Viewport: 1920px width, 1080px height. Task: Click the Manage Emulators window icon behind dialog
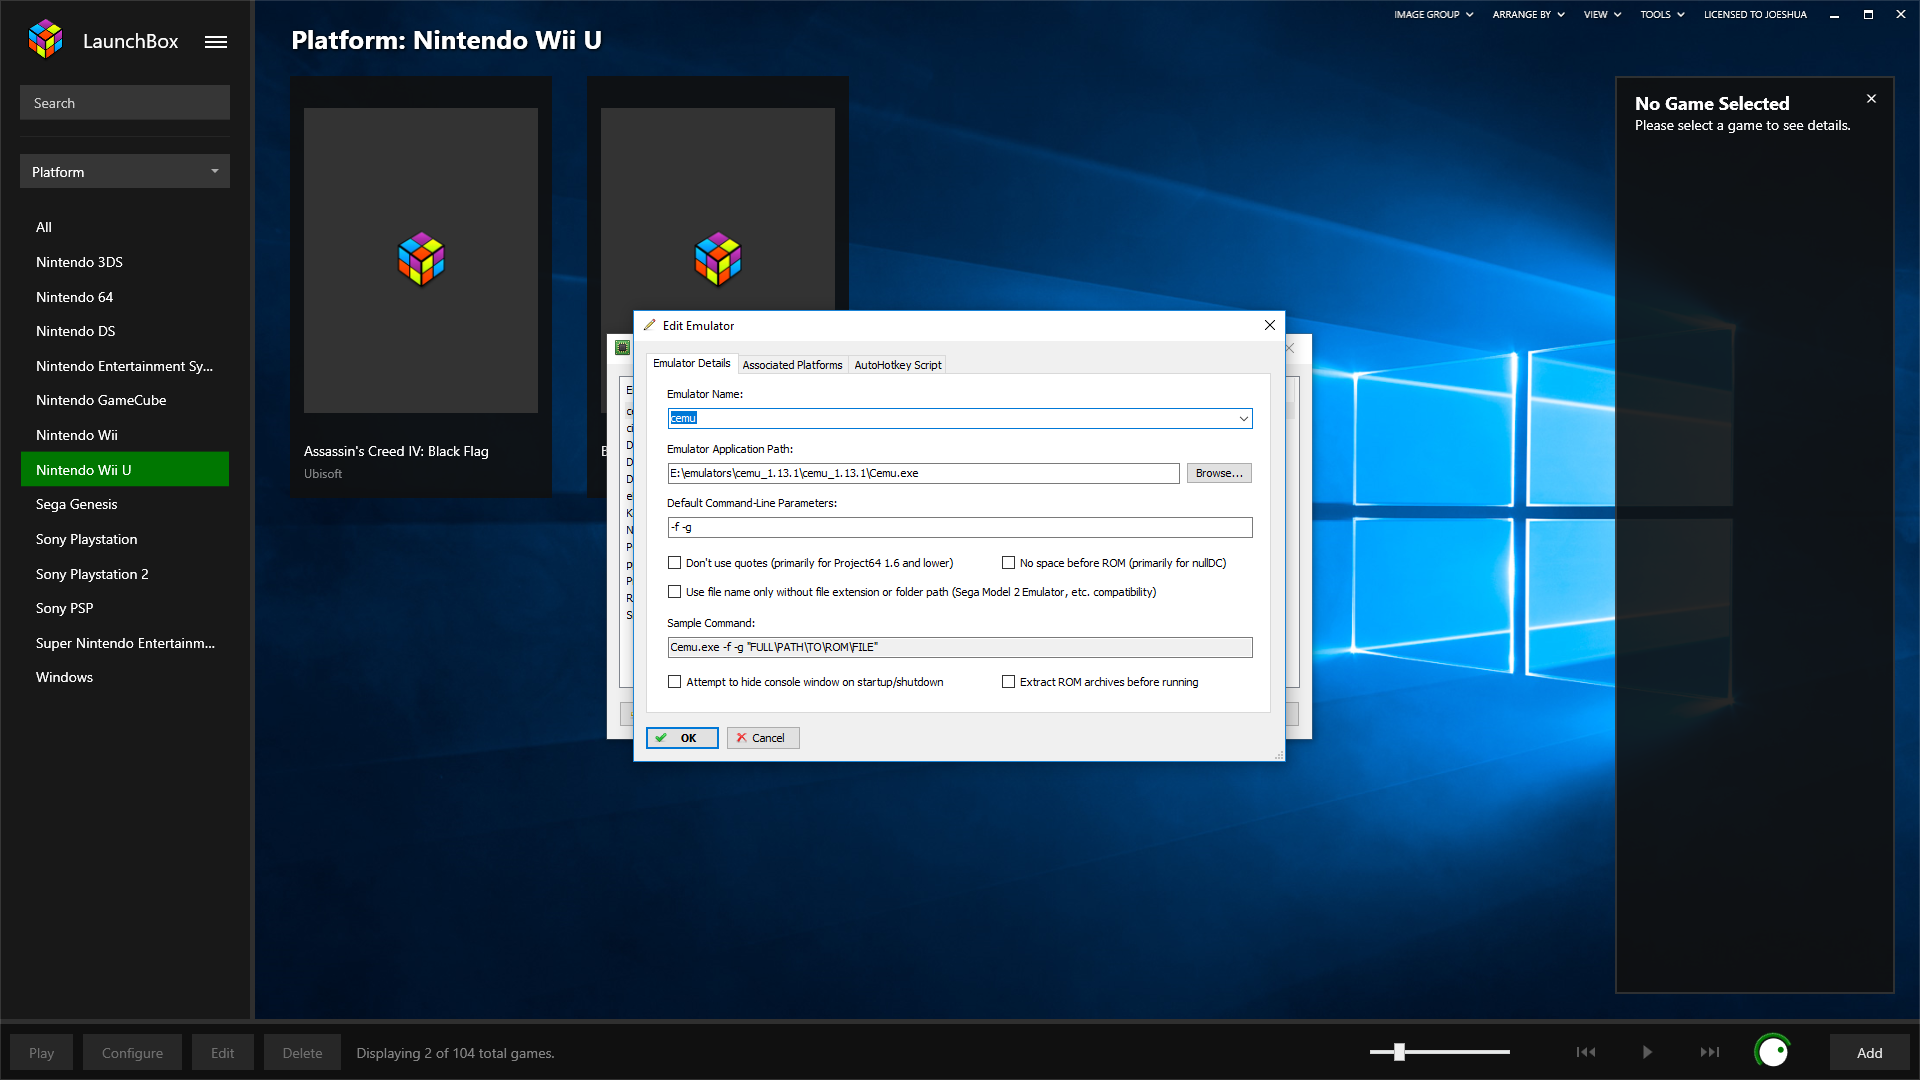pyautogui.click(x=622, y=348)
